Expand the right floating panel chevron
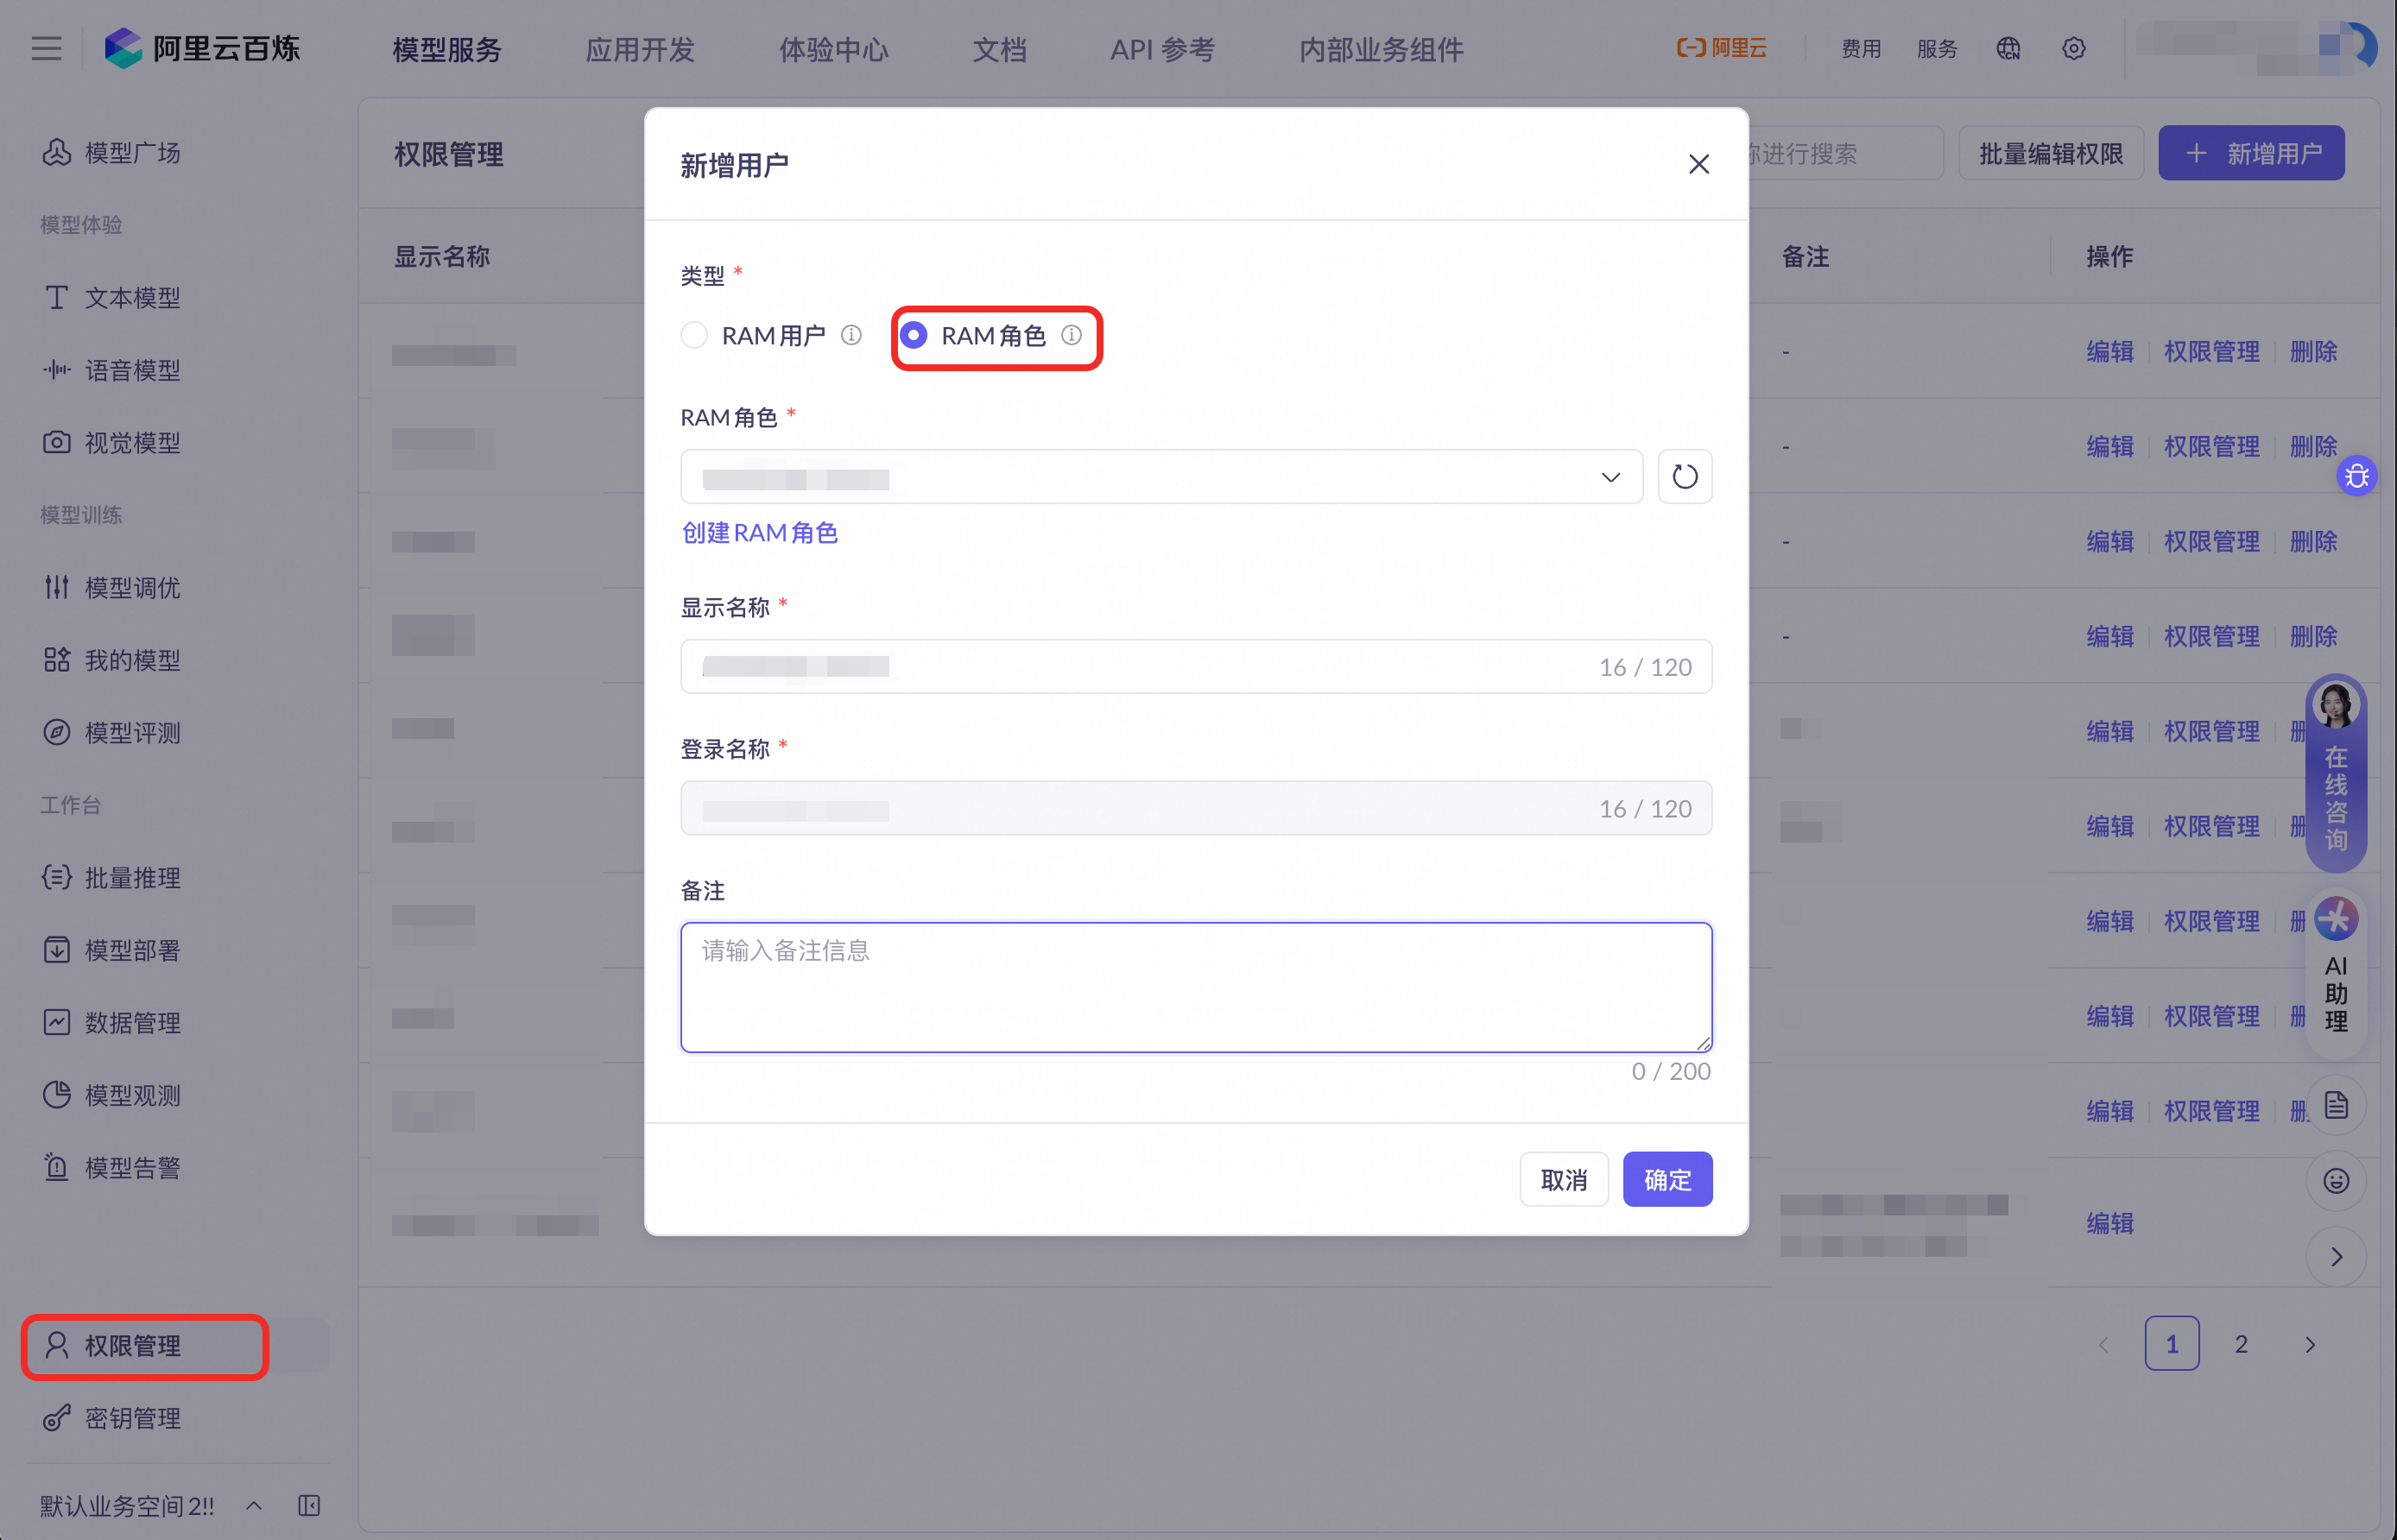Image resolution: width=2397 pixels, height=1540 pixels. (x=2335, y=1257)
